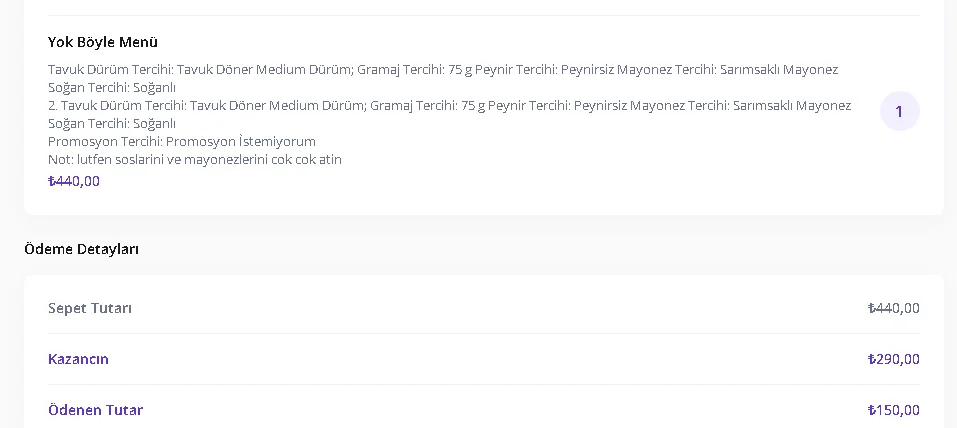Click "Promosyon Tercihi: Promosyon İstemiyorum" text
The image size is (957, 428).
click(182, 142)
